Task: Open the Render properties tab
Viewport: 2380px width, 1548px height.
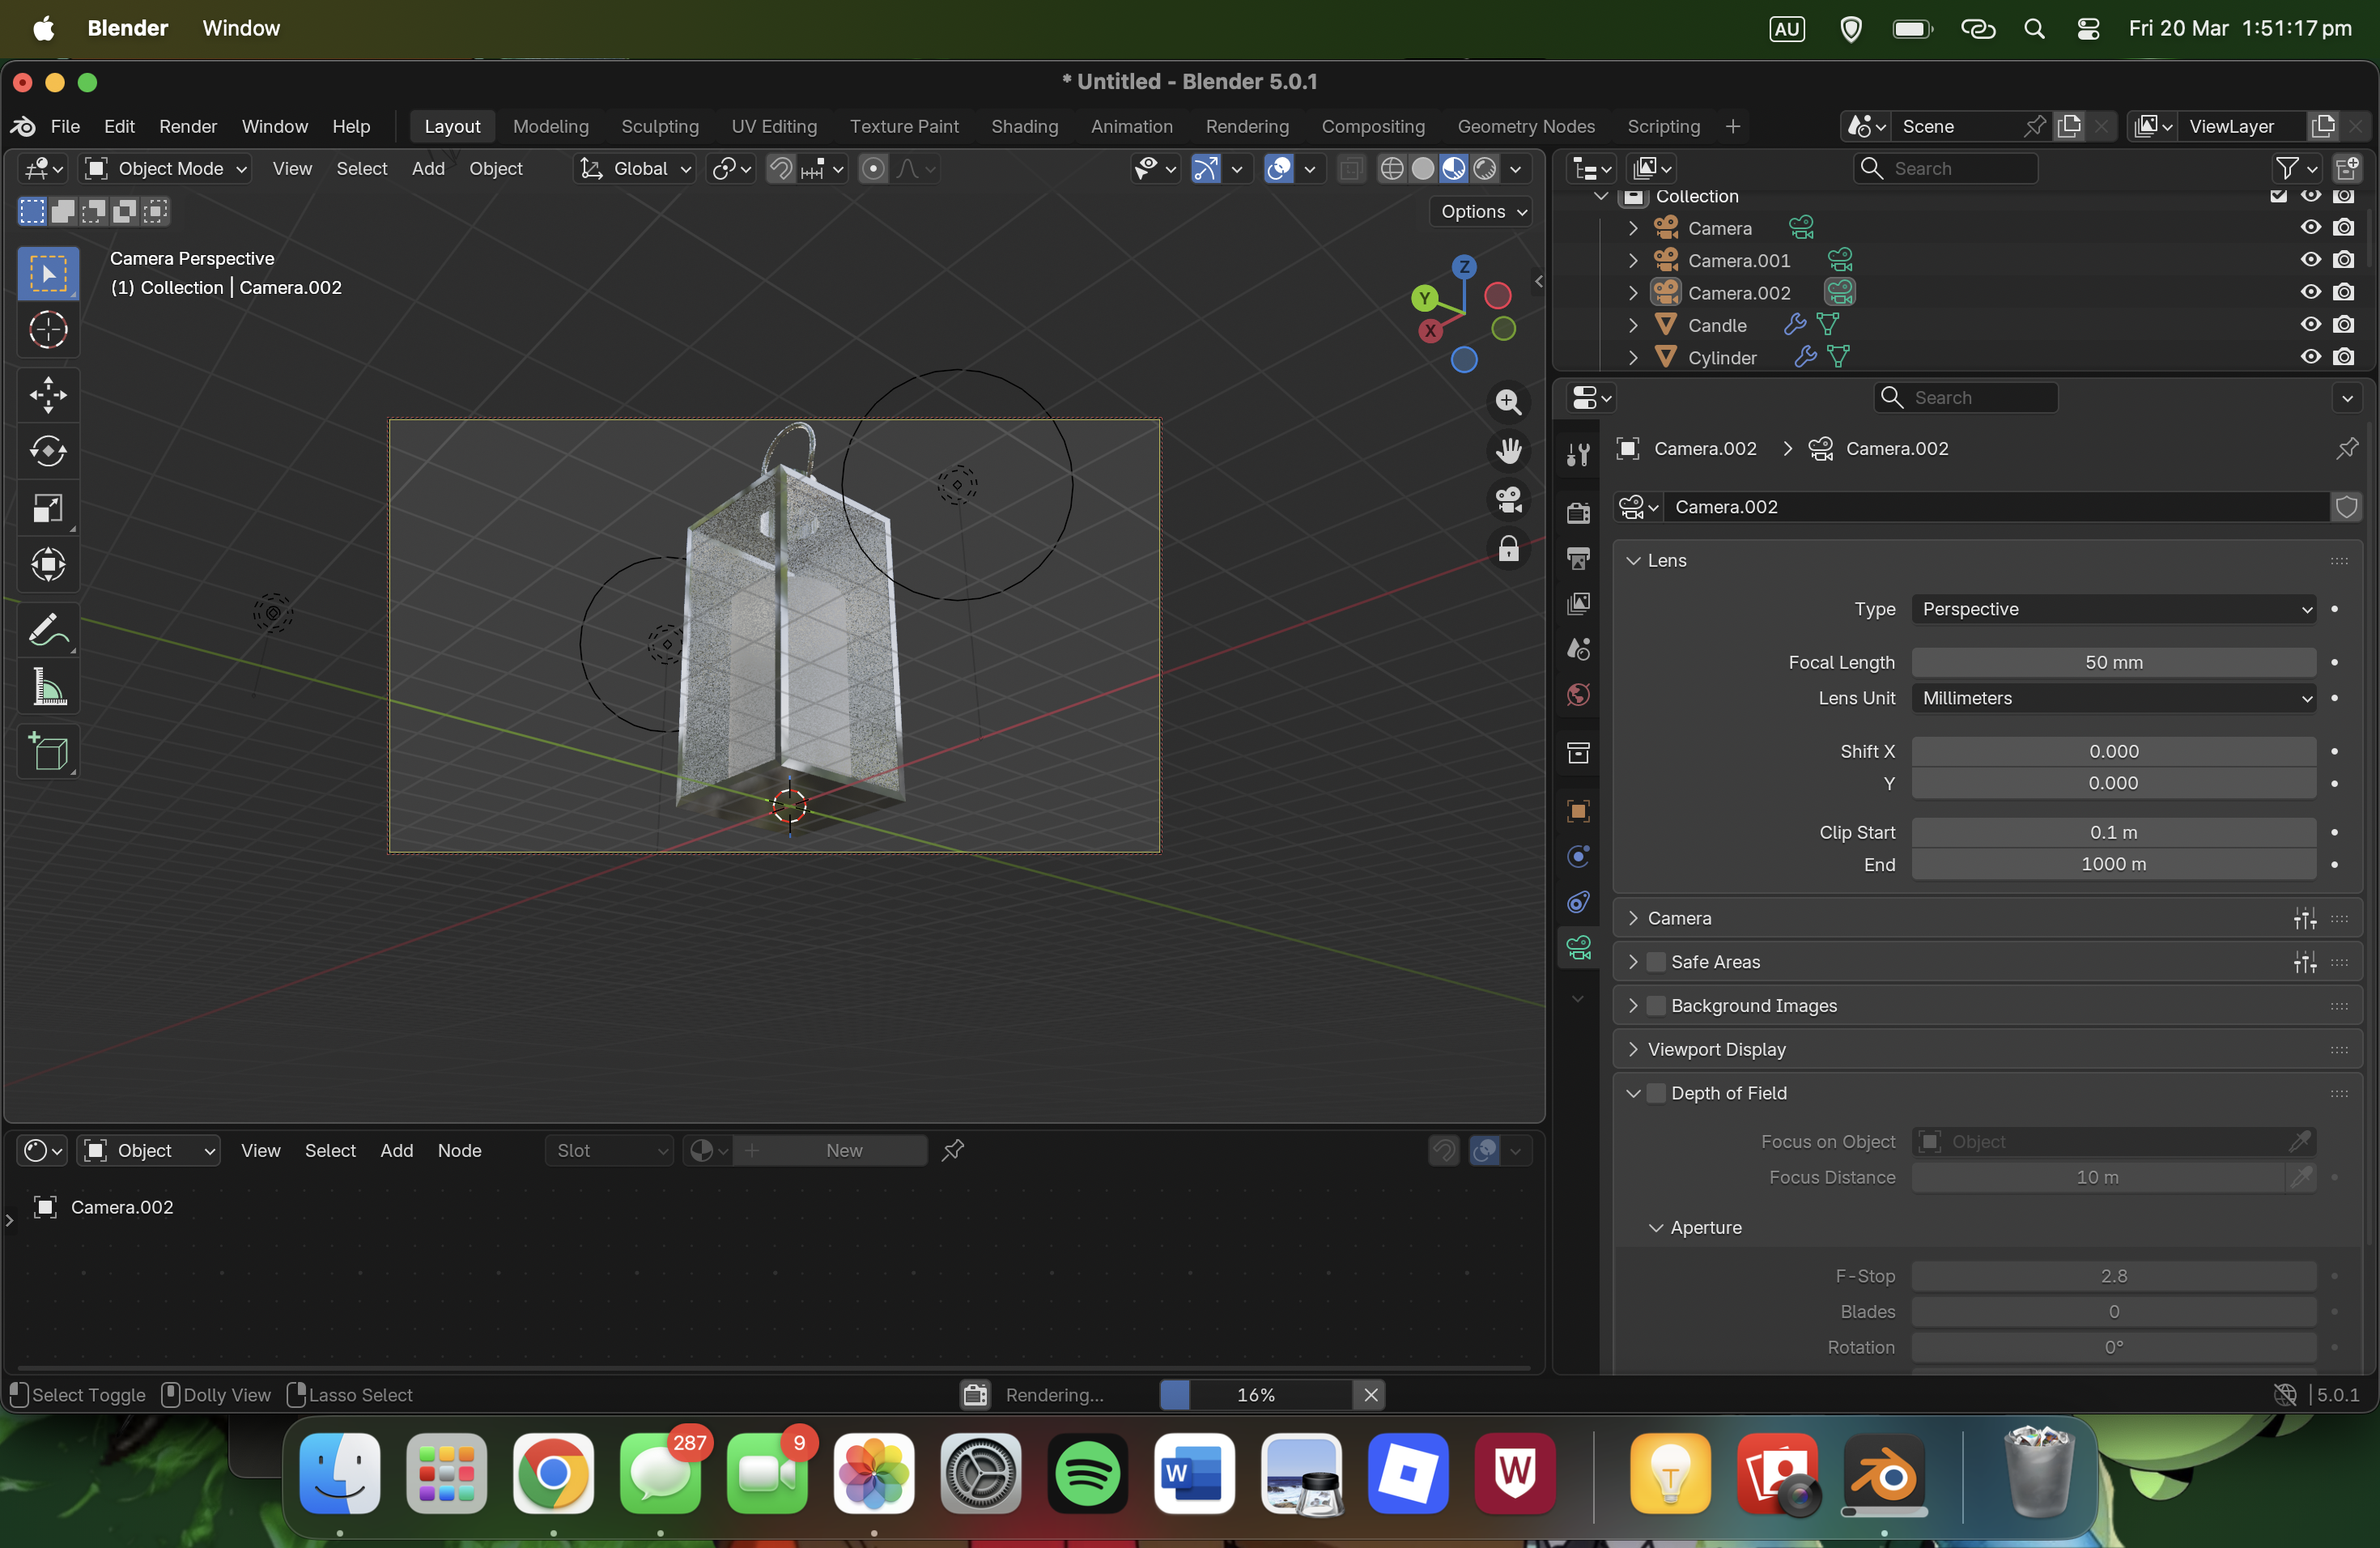Action: tap(1578, 513)
